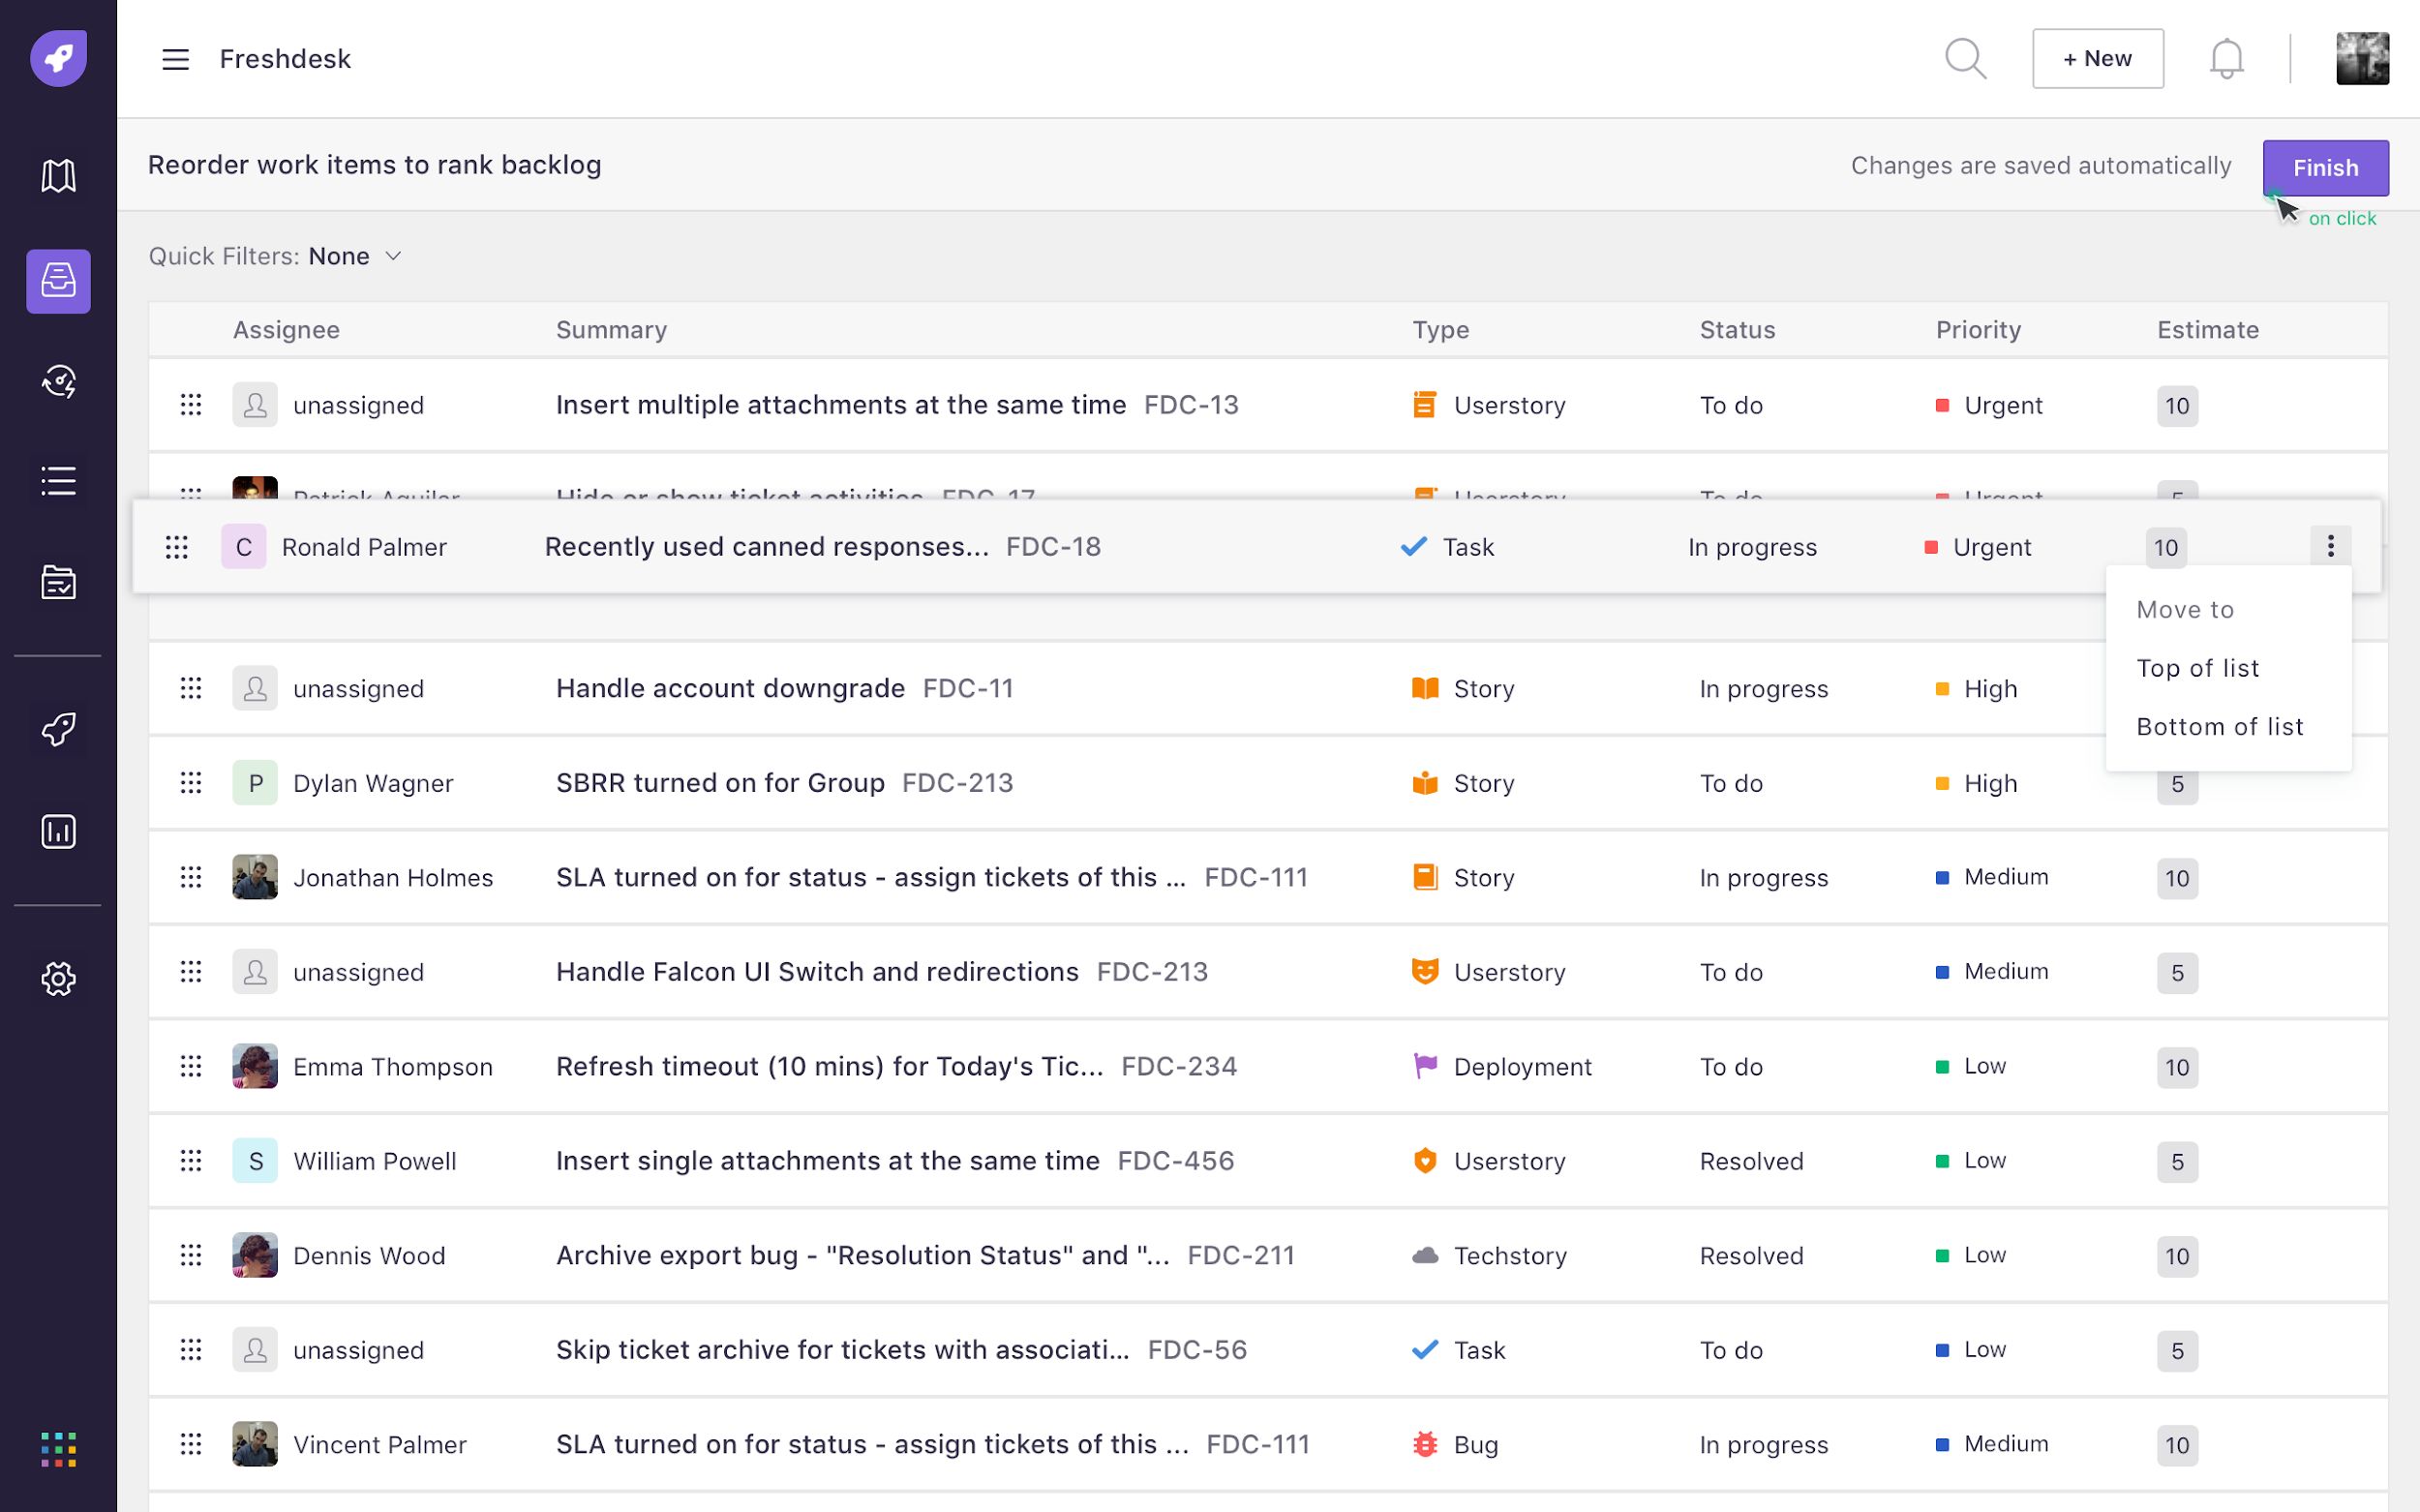Choose Top of list in Move to menu
This screenshot has height=1512, width=2420.
tap(2198, 668)
